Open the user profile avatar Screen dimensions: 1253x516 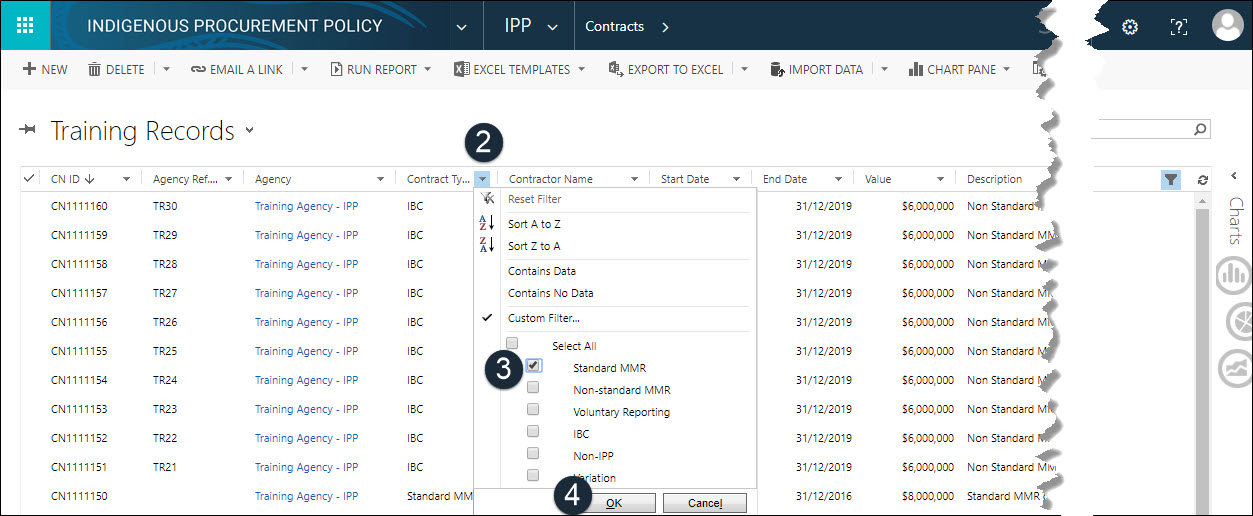(1227, 26)
